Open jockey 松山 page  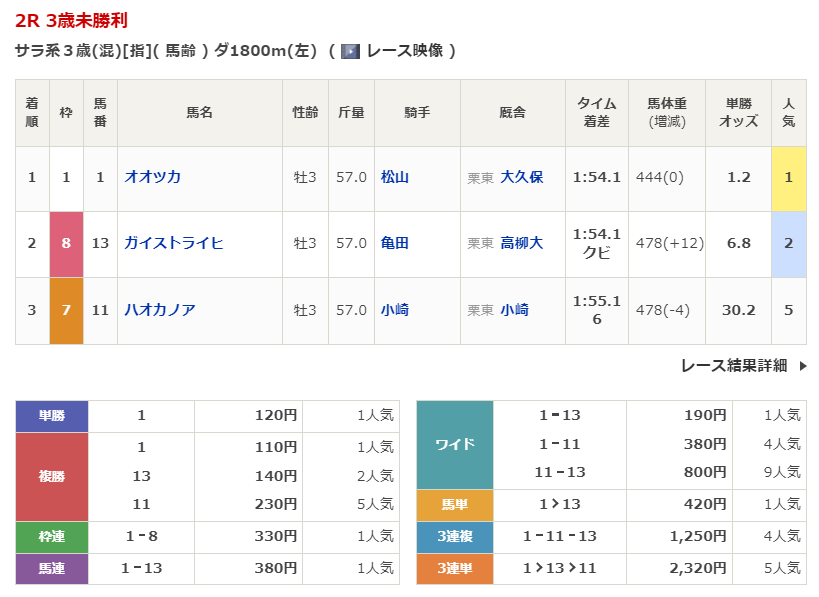coord(395,177)
